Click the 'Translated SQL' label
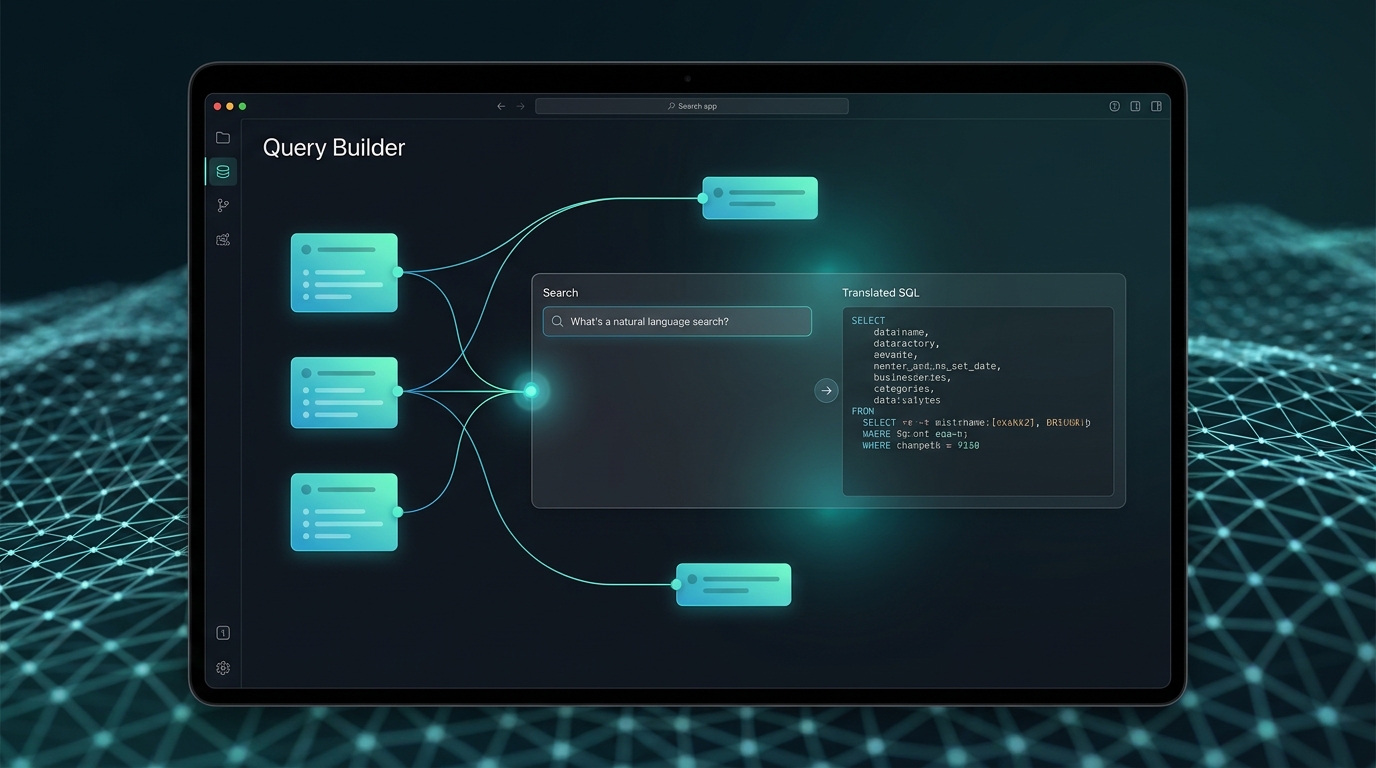Viewport: 1376px width, 768px height. pyautogui.click(x=881, y=293)
